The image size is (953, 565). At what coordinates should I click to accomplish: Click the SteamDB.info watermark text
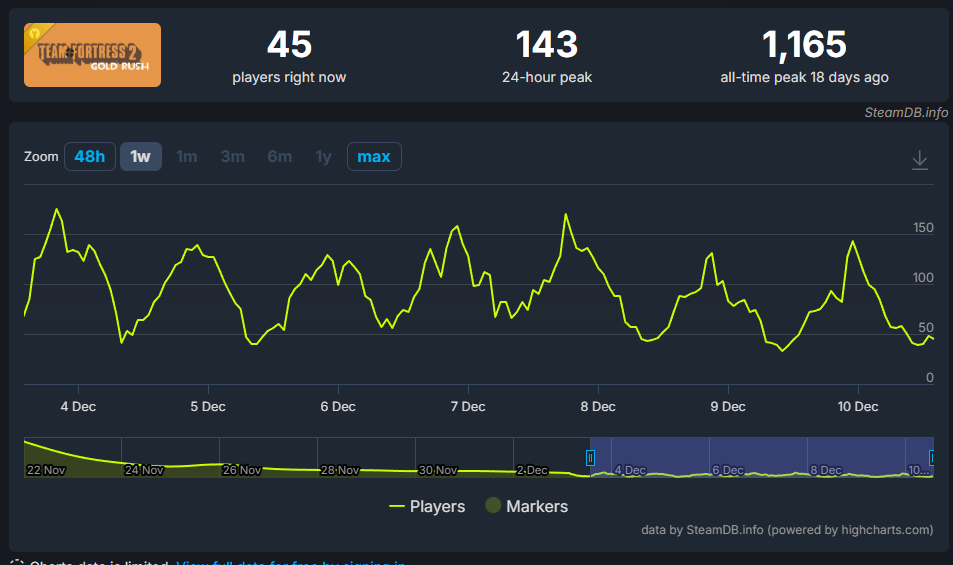906,112
